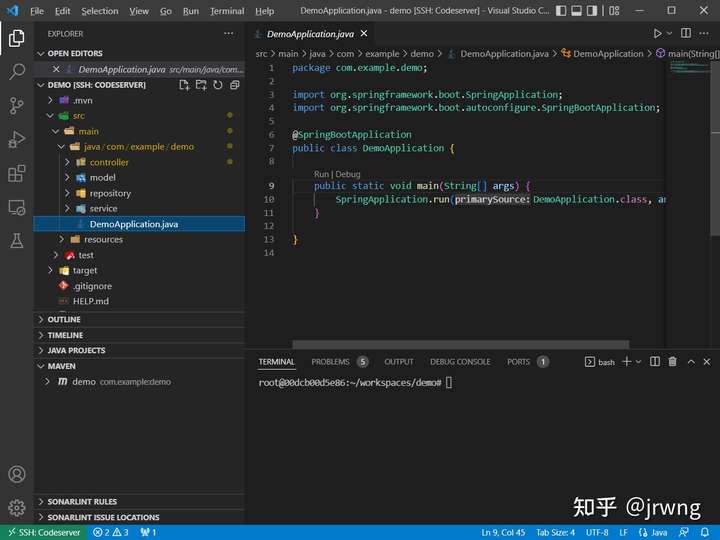Switch to PORTS tab

point(527,362)
